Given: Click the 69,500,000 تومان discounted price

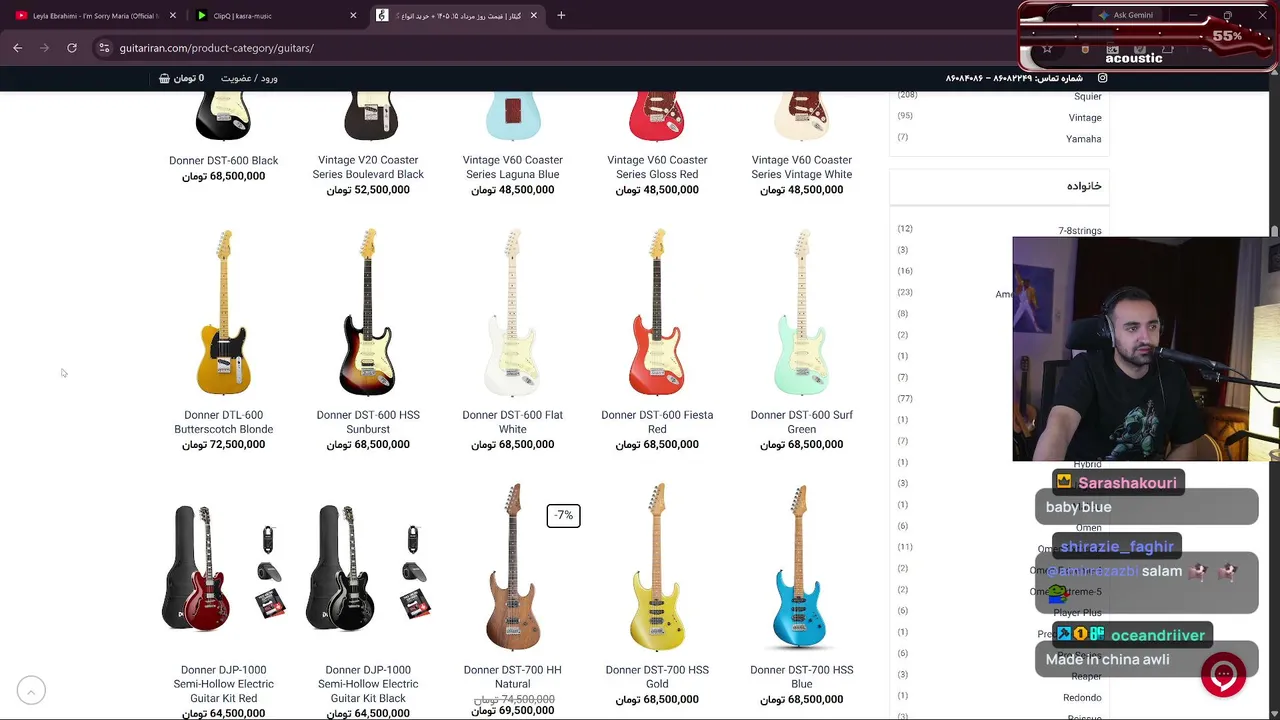Looking at the screenshot, I should coord(513,711).
